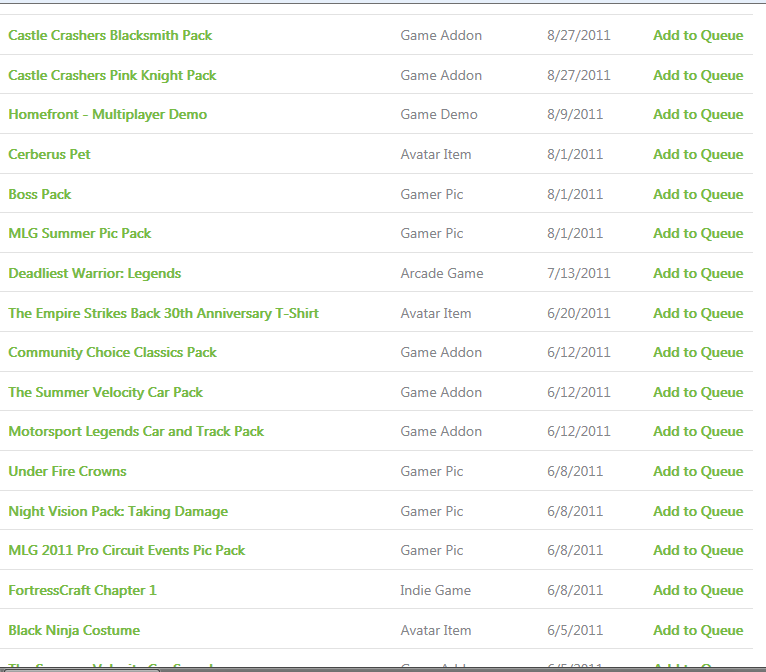Open FortressCraft Chapter 1 link
Viewport: 766px width, 672px height.
tap(83, 590)
